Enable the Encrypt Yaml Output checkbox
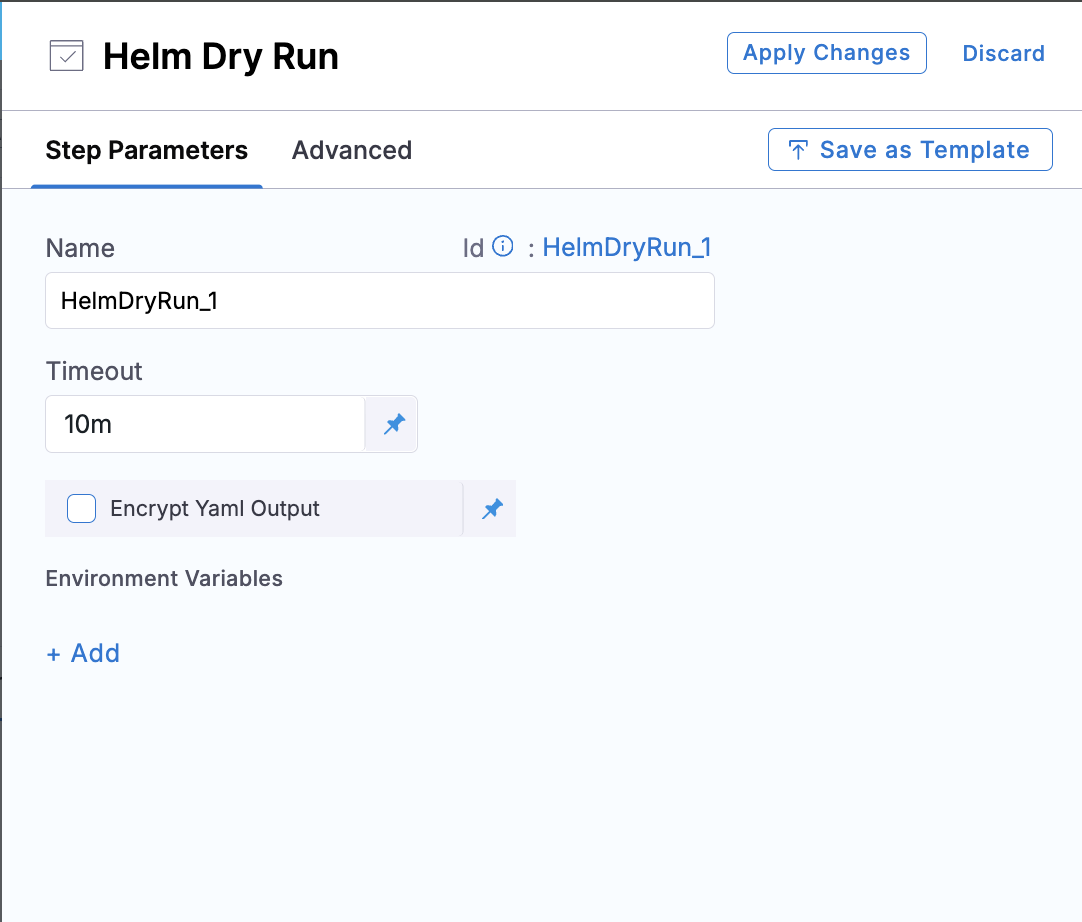The width and height of the screenshot is (1082, 922). [81, 509]
